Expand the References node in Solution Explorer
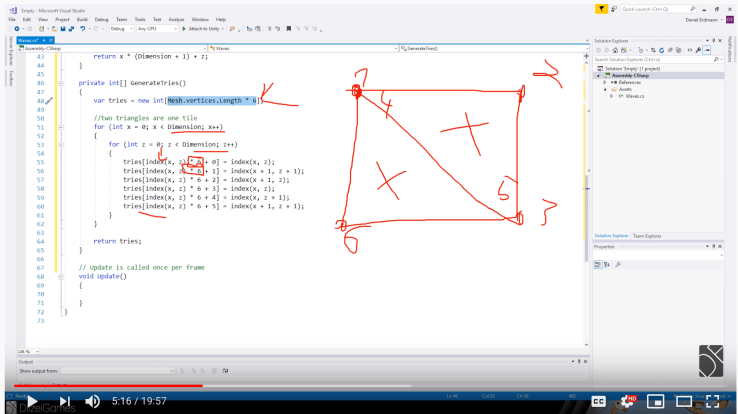The image size is (738, 414). pyautogui.click(x=604, y=82)
